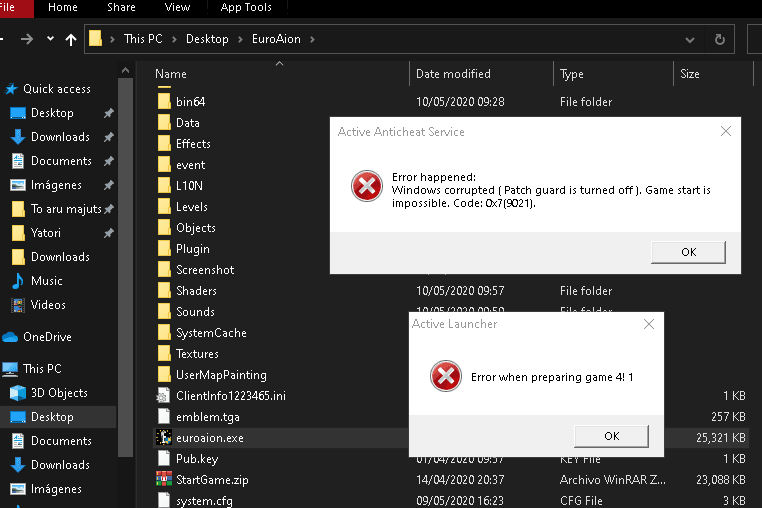Open Music folder in Quick access
Viewport: 762px width, 508px height.
point(46,281)
